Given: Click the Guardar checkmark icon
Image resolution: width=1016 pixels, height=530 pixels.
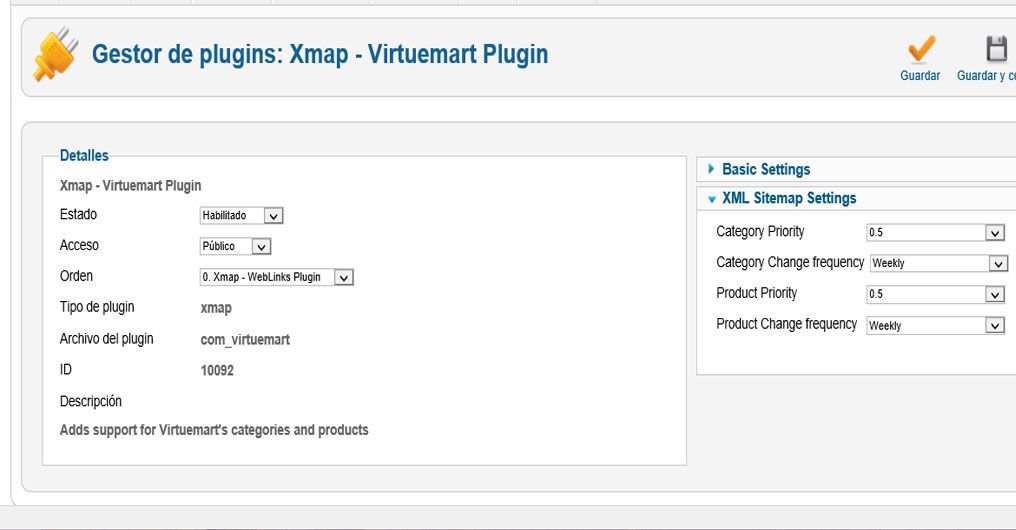Looking at the screenshot, I should click(x=921, y=49).
